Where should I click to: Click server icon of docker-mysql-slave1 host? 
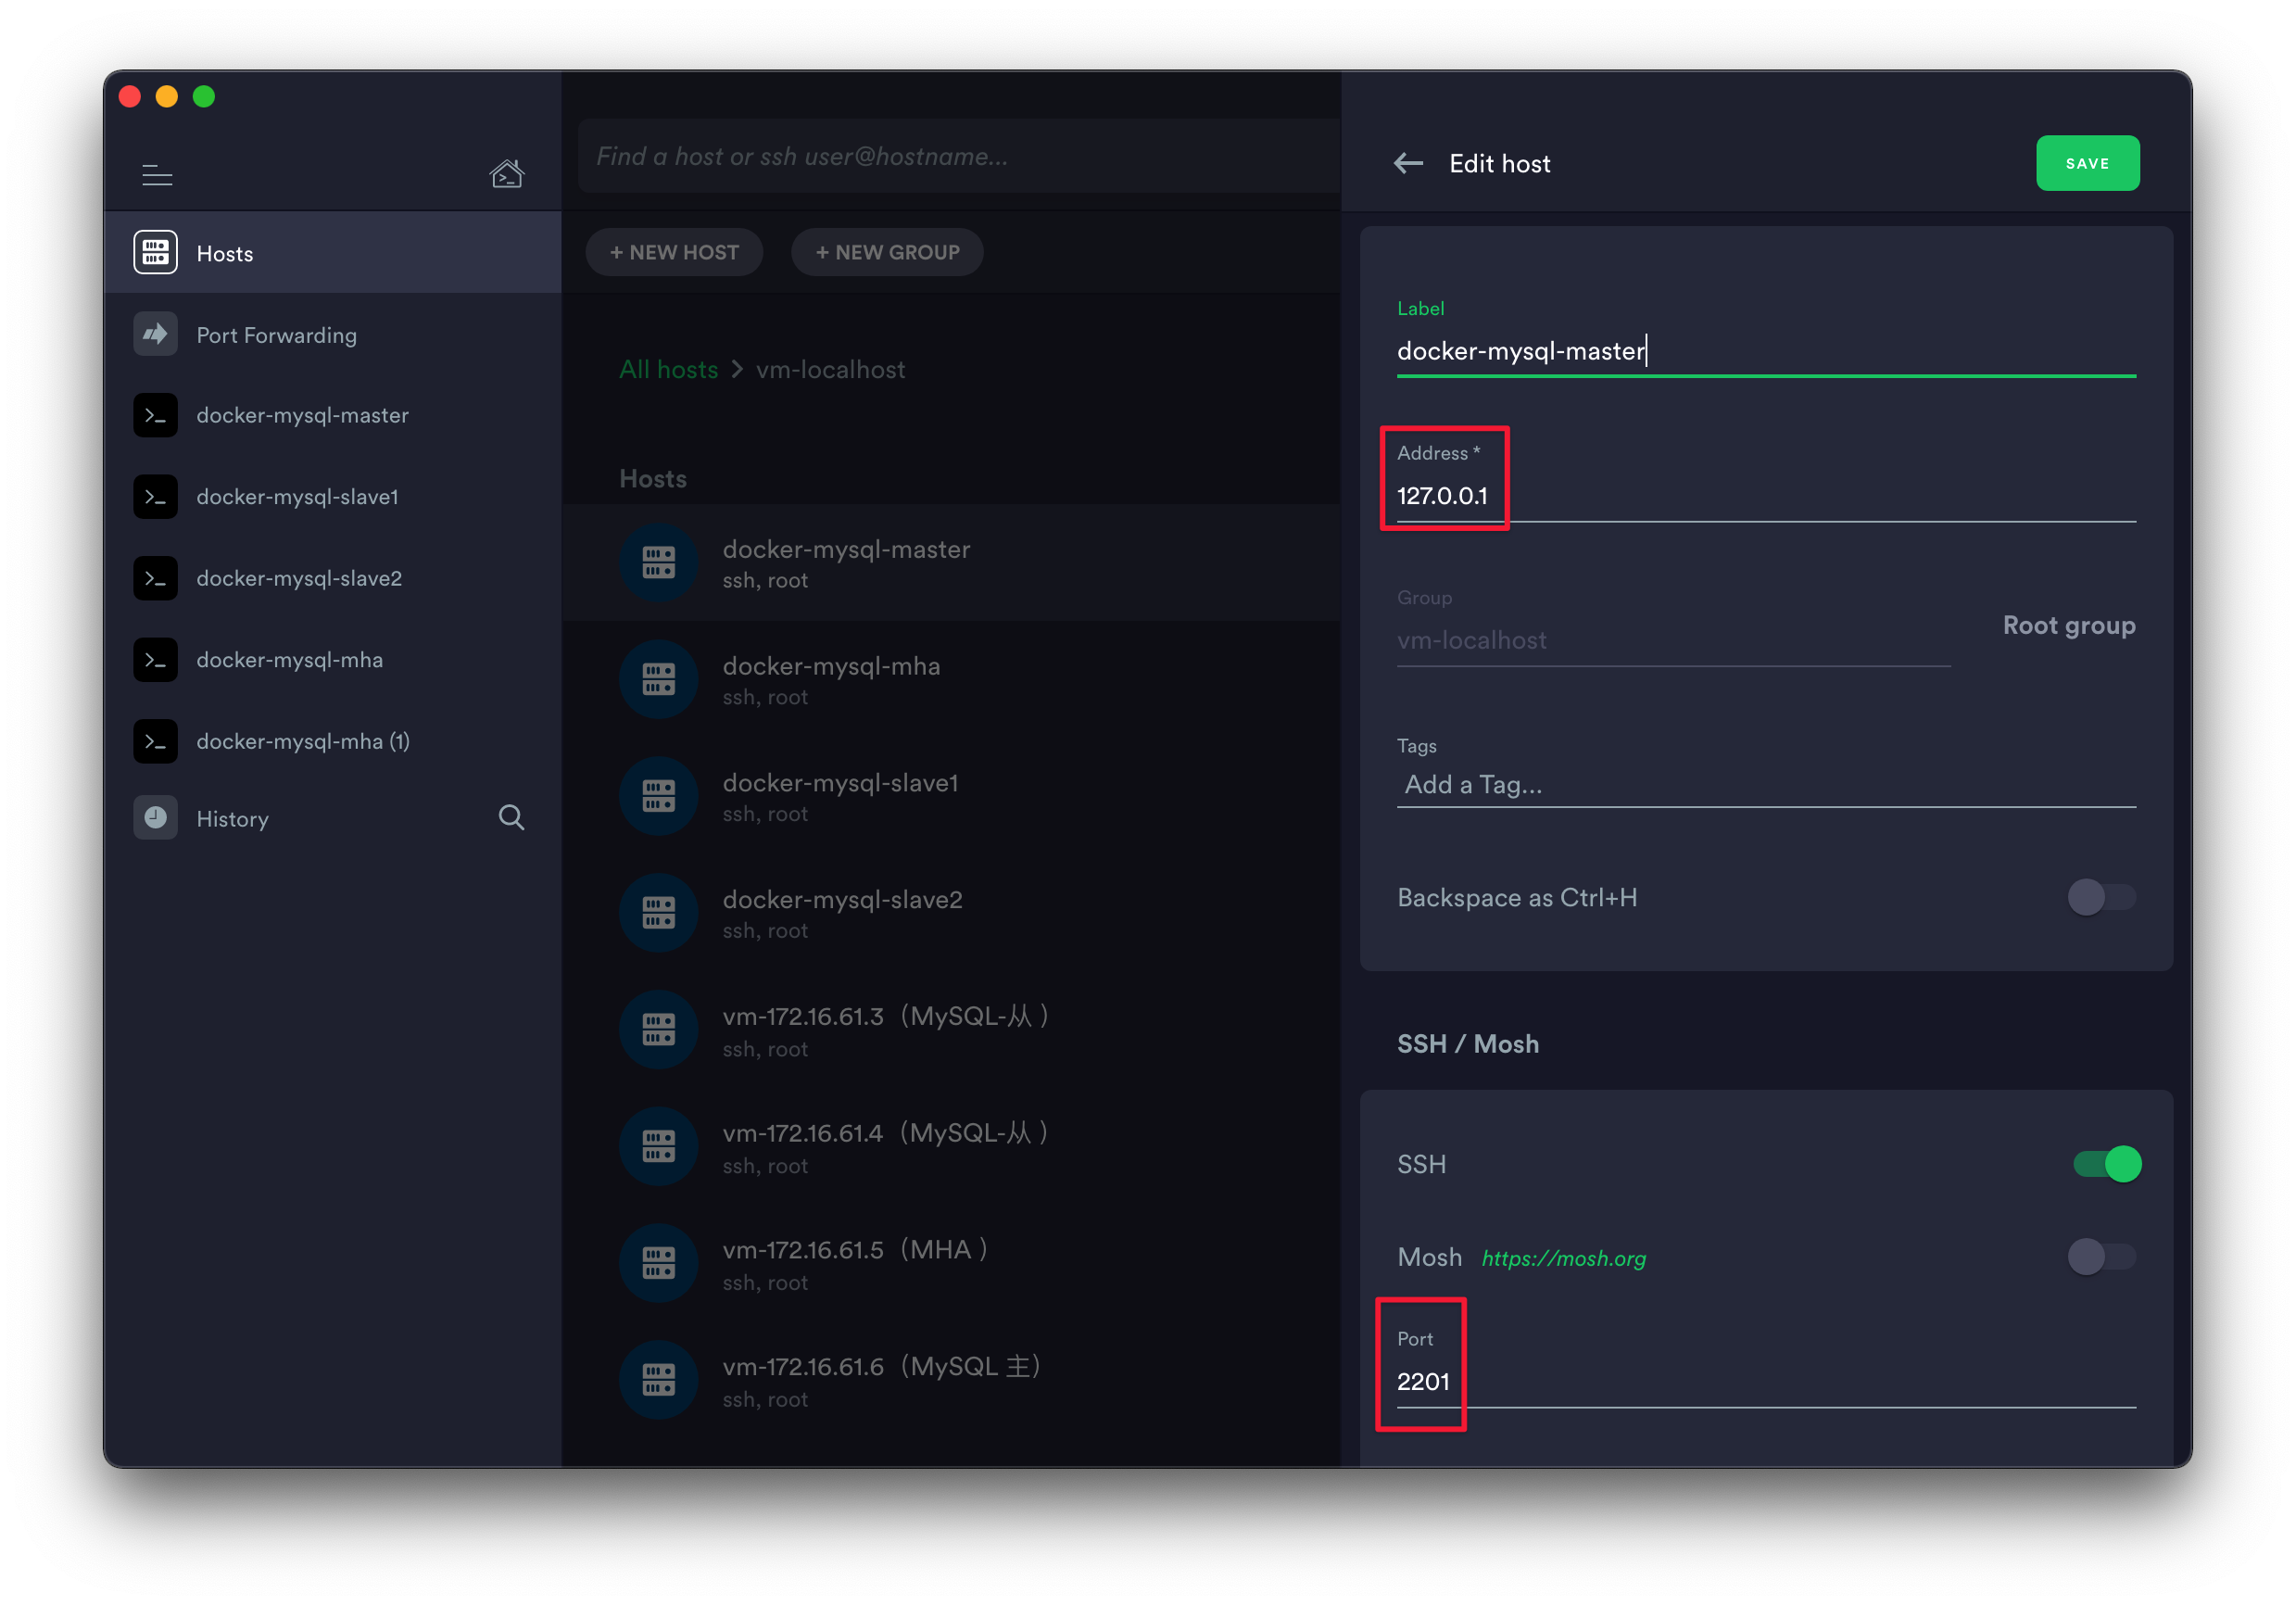(x=658, y=797)
